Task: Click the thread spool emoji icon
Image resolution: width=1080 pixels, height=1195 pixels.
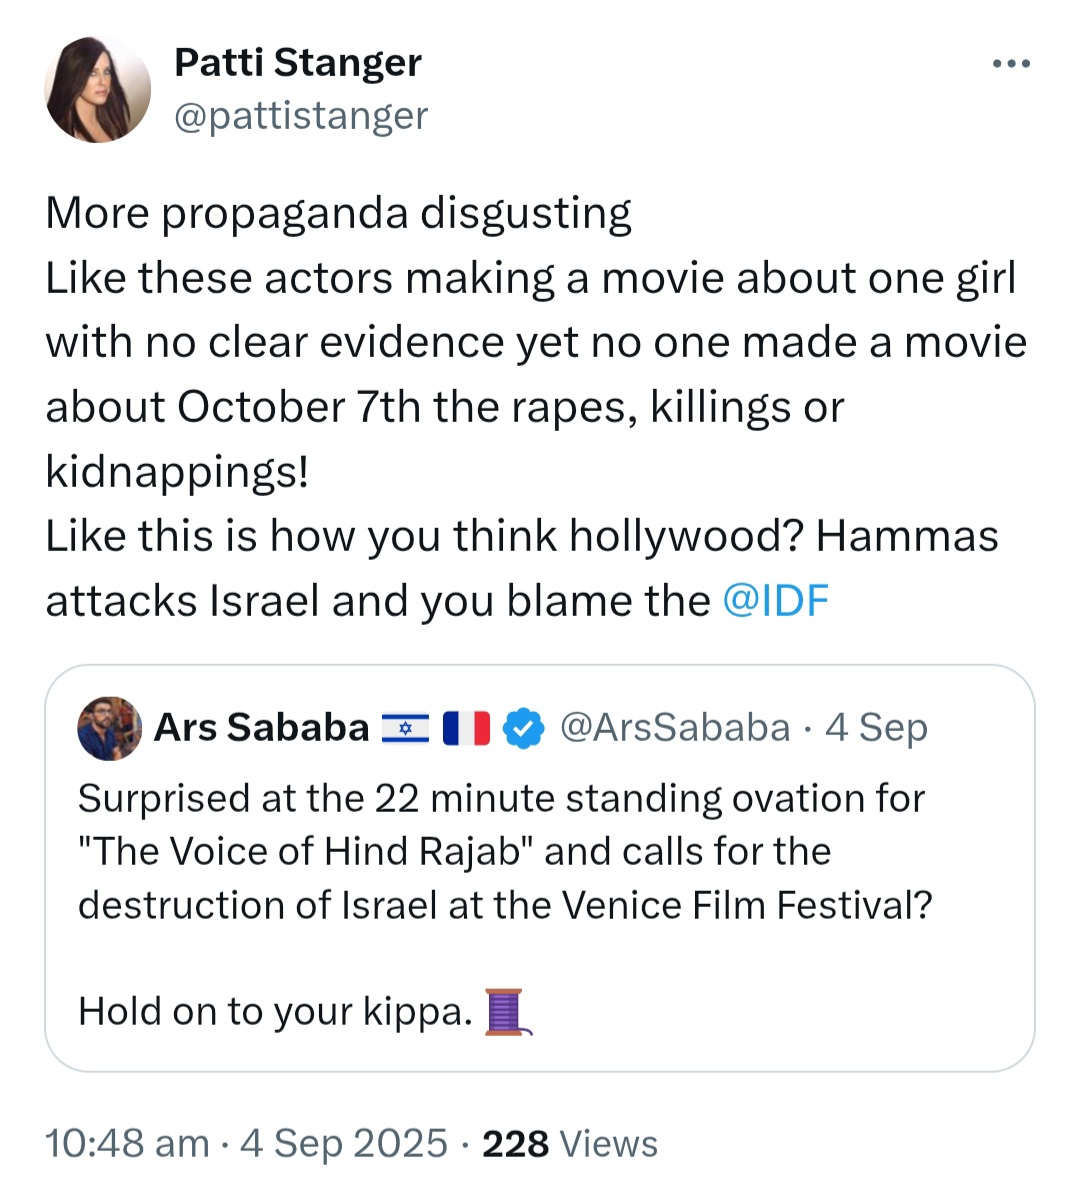Action: (508, 1012)
